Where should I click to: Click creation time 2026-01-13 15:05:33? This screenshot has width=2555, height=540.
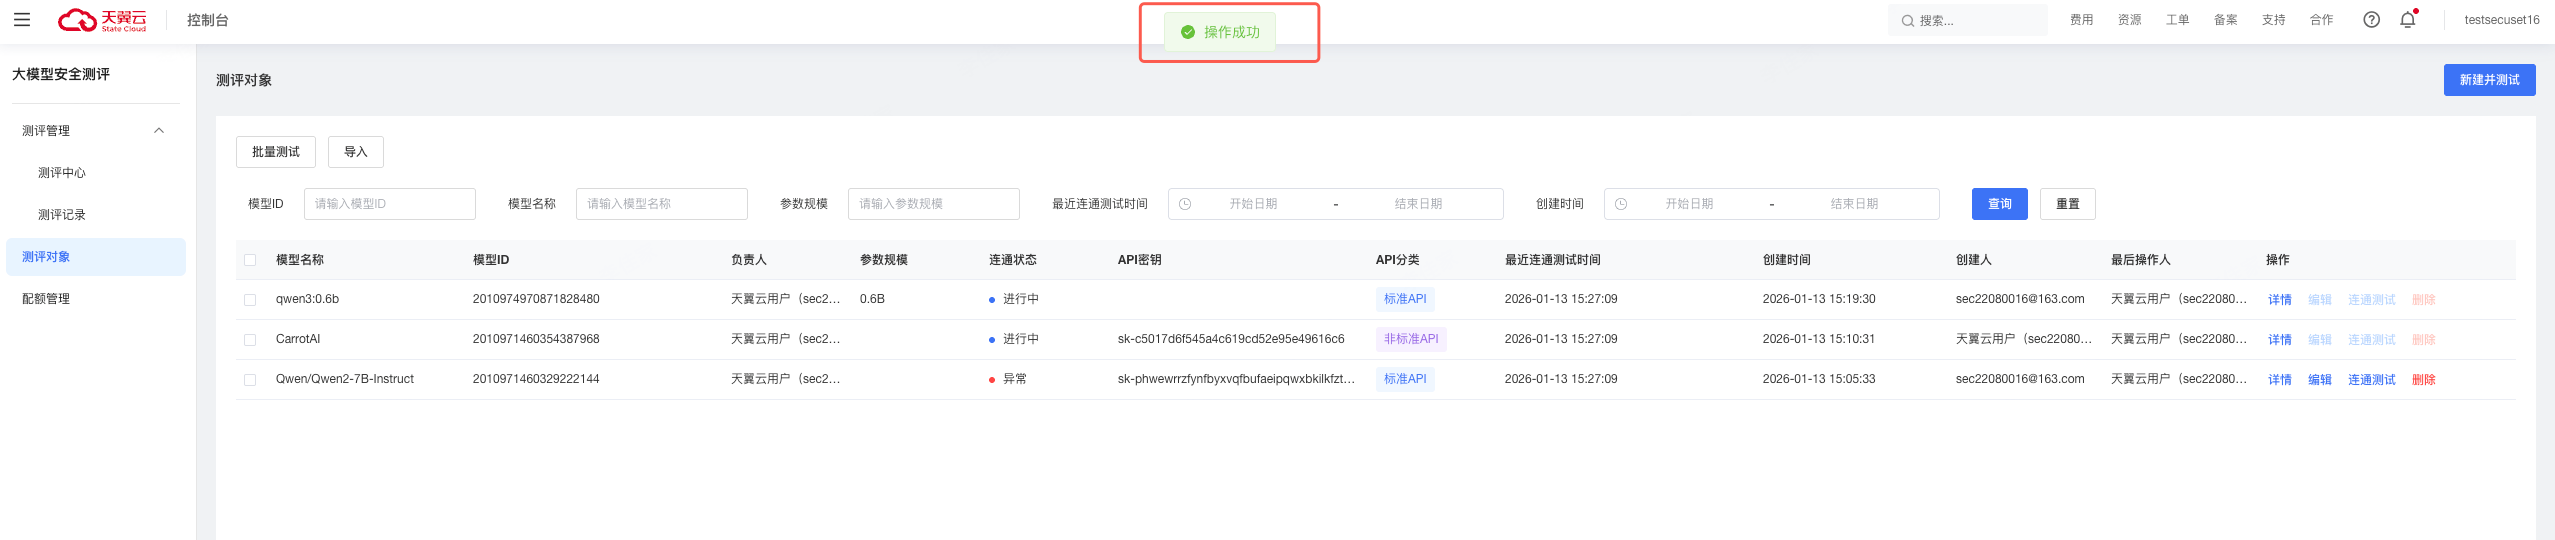tap(1819, 379)
